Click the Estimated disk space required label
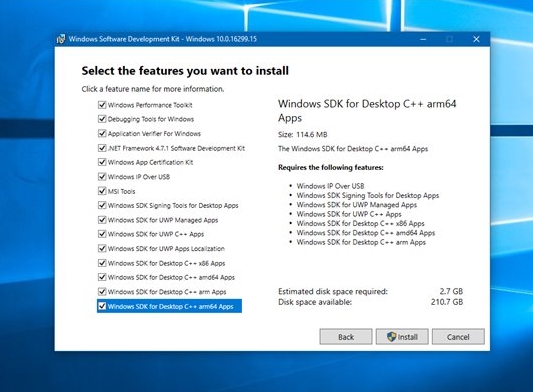This screenshot has height=392, width=533. pos(333,291)
